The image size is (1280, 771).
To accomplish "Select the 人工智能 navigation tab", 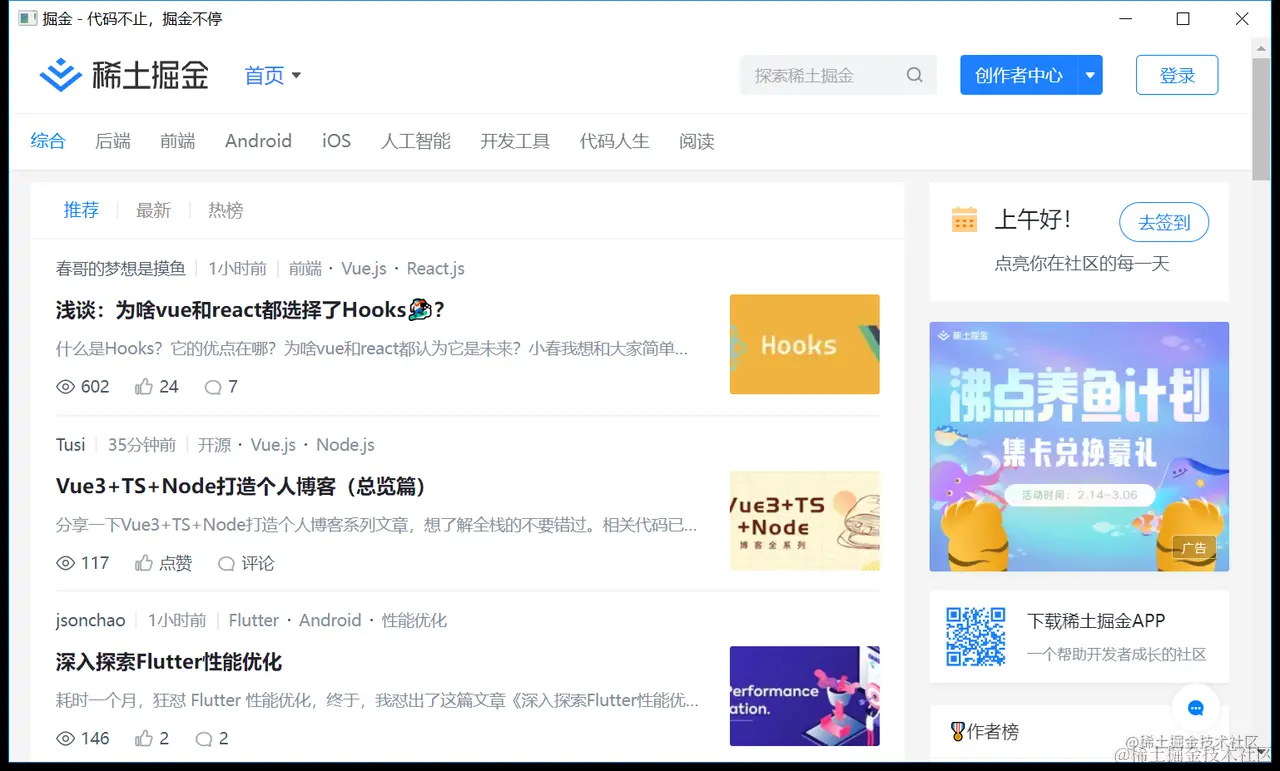I will point(416,141).
